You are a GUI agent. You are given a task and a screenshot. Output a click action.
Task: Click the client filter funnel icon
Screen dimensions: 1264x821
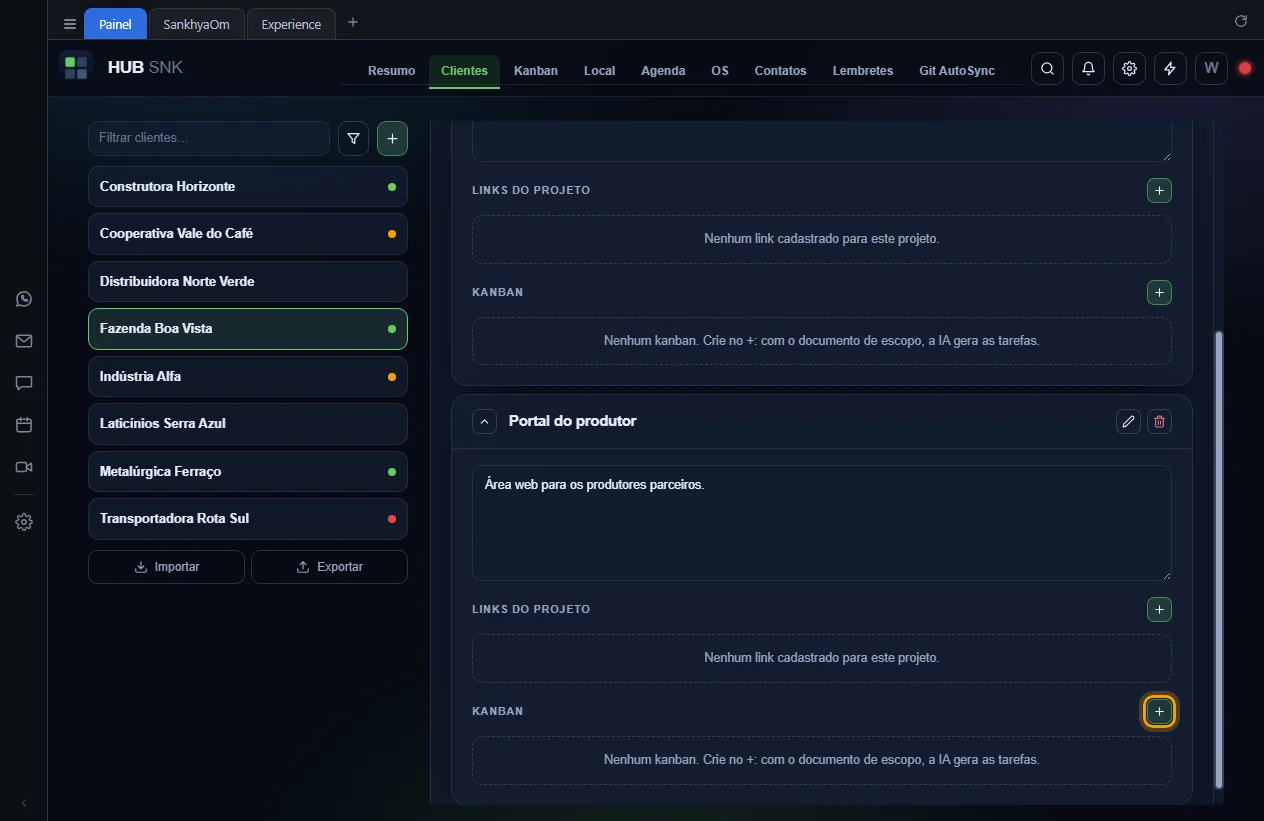[x=353, y=139]
